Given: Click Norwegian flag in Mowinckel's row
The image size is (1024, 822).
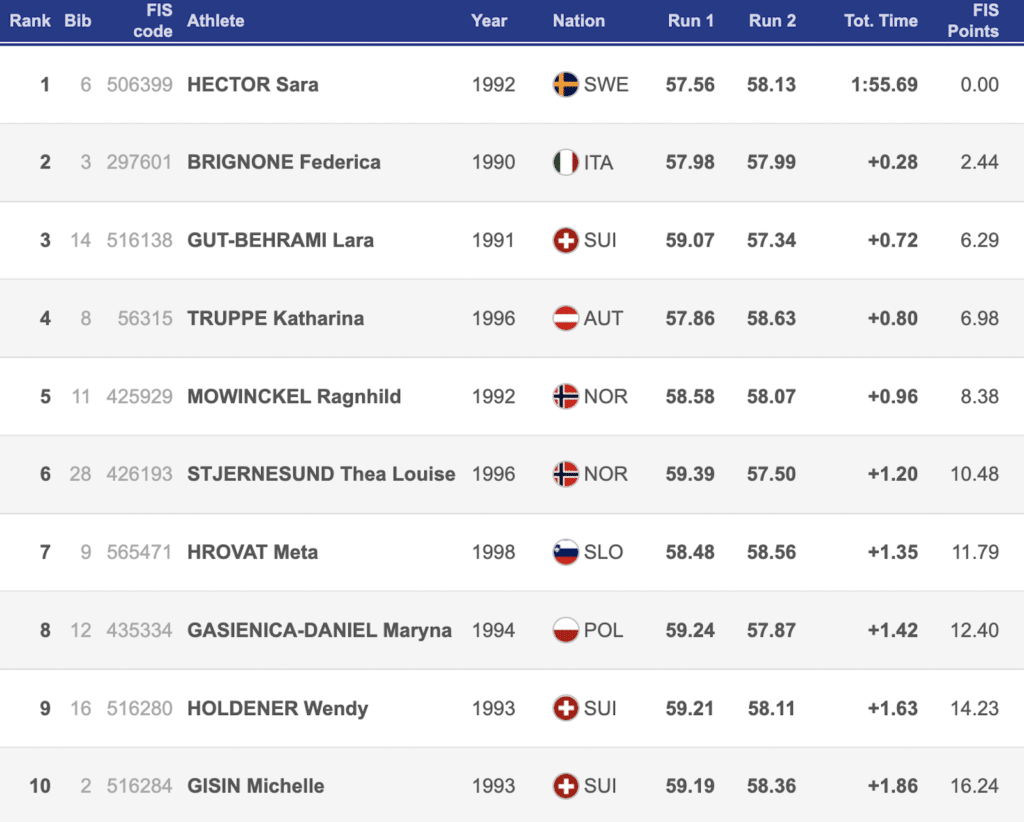Looking at the screenshot, I should pos(566,396).
